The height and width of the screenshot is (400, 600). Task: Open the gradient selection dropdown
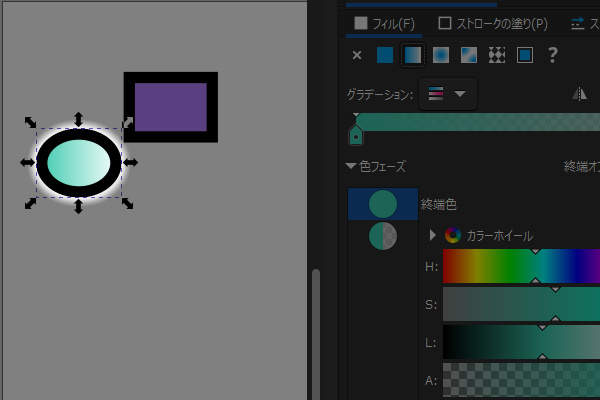pyautogui.click(x=447, y=94)
